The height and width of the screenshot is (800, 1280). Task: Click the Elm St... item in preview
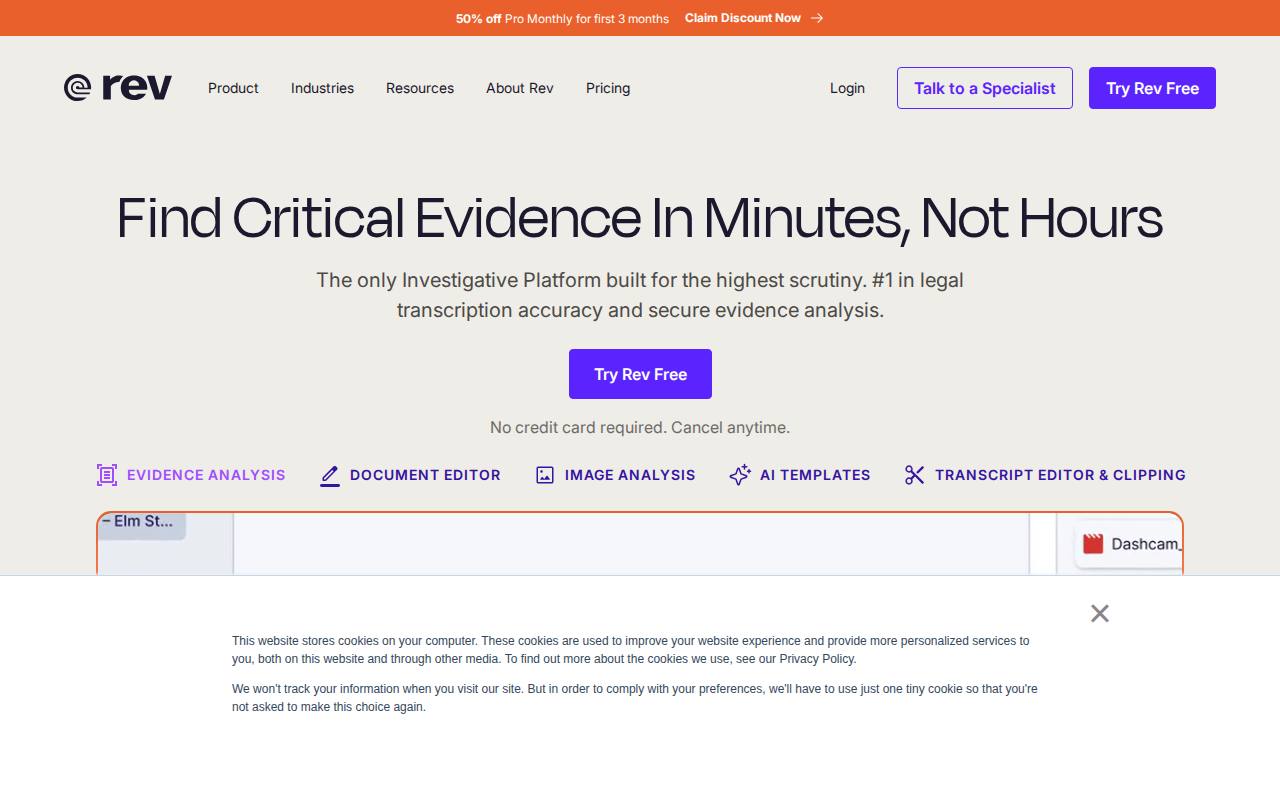click(x=141, y=524)
